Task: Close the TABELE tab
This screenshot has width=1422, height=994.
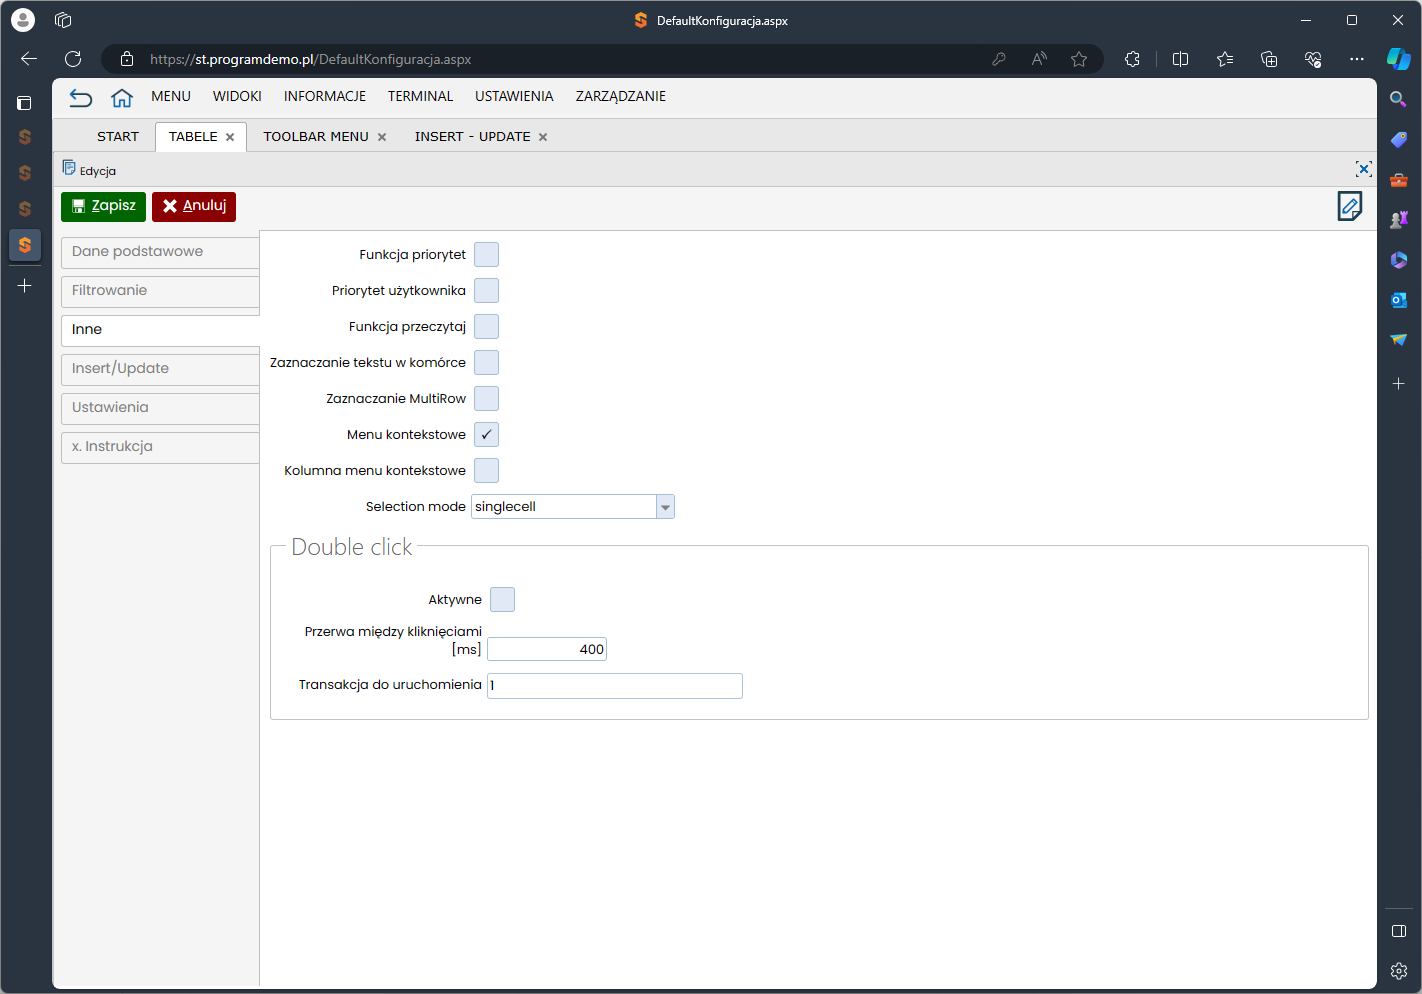Action: click(230, 137)
